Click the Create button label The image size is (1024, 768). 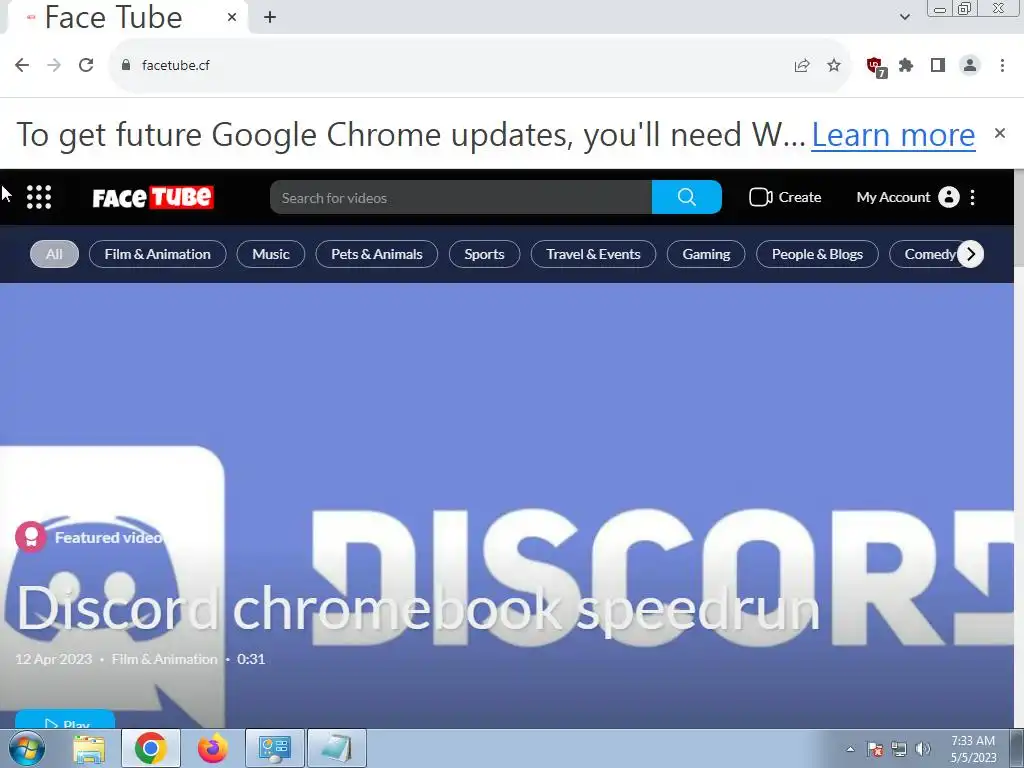pos(799,197)
